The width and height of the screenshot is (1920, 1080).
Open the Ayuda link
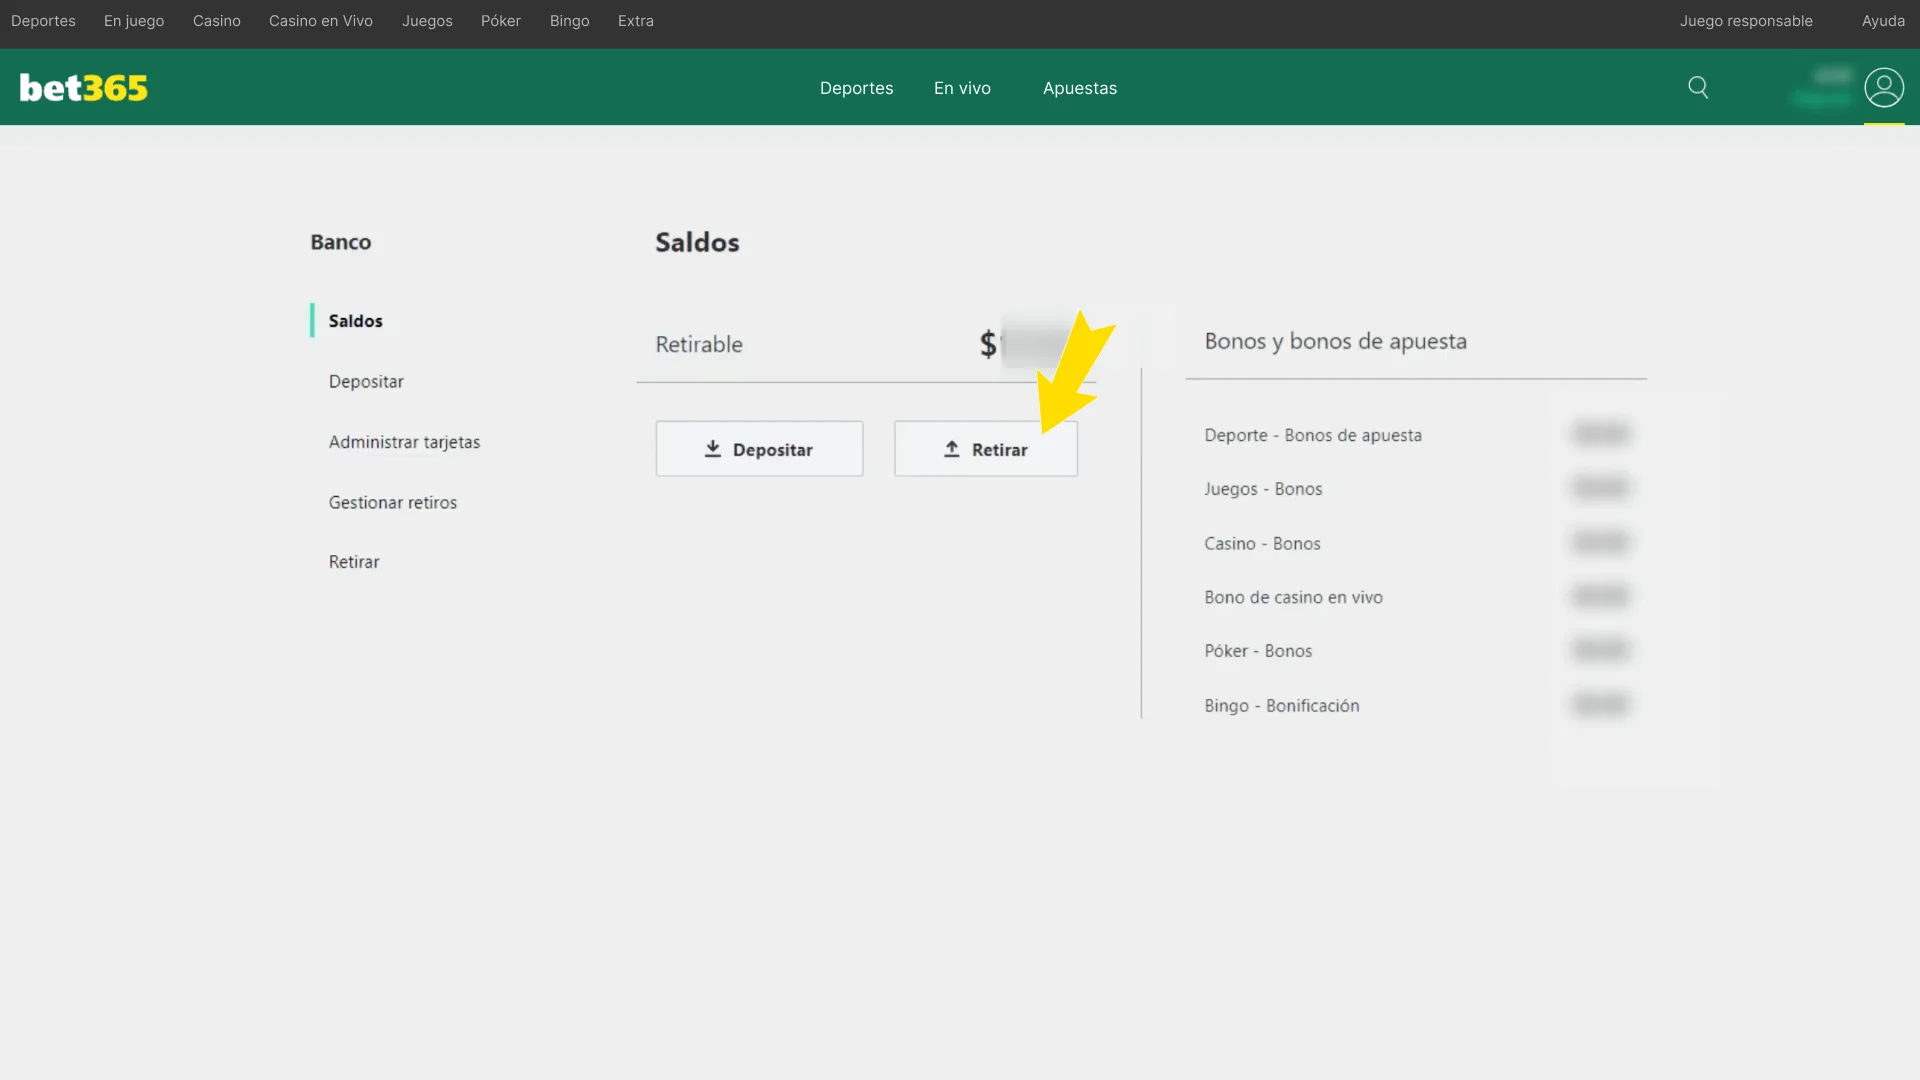[1884, 20]
